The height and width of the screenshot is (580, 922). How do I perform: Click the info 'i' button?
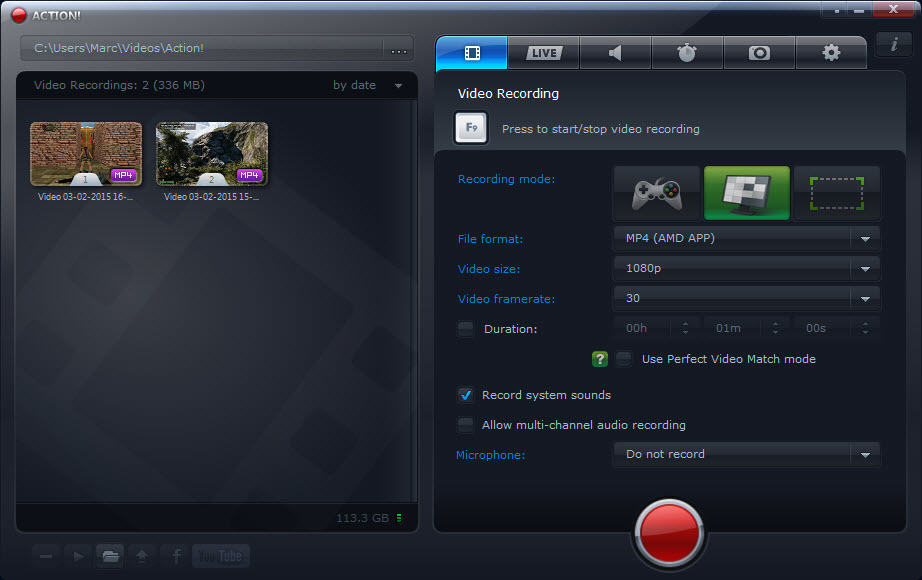[894, 44]
